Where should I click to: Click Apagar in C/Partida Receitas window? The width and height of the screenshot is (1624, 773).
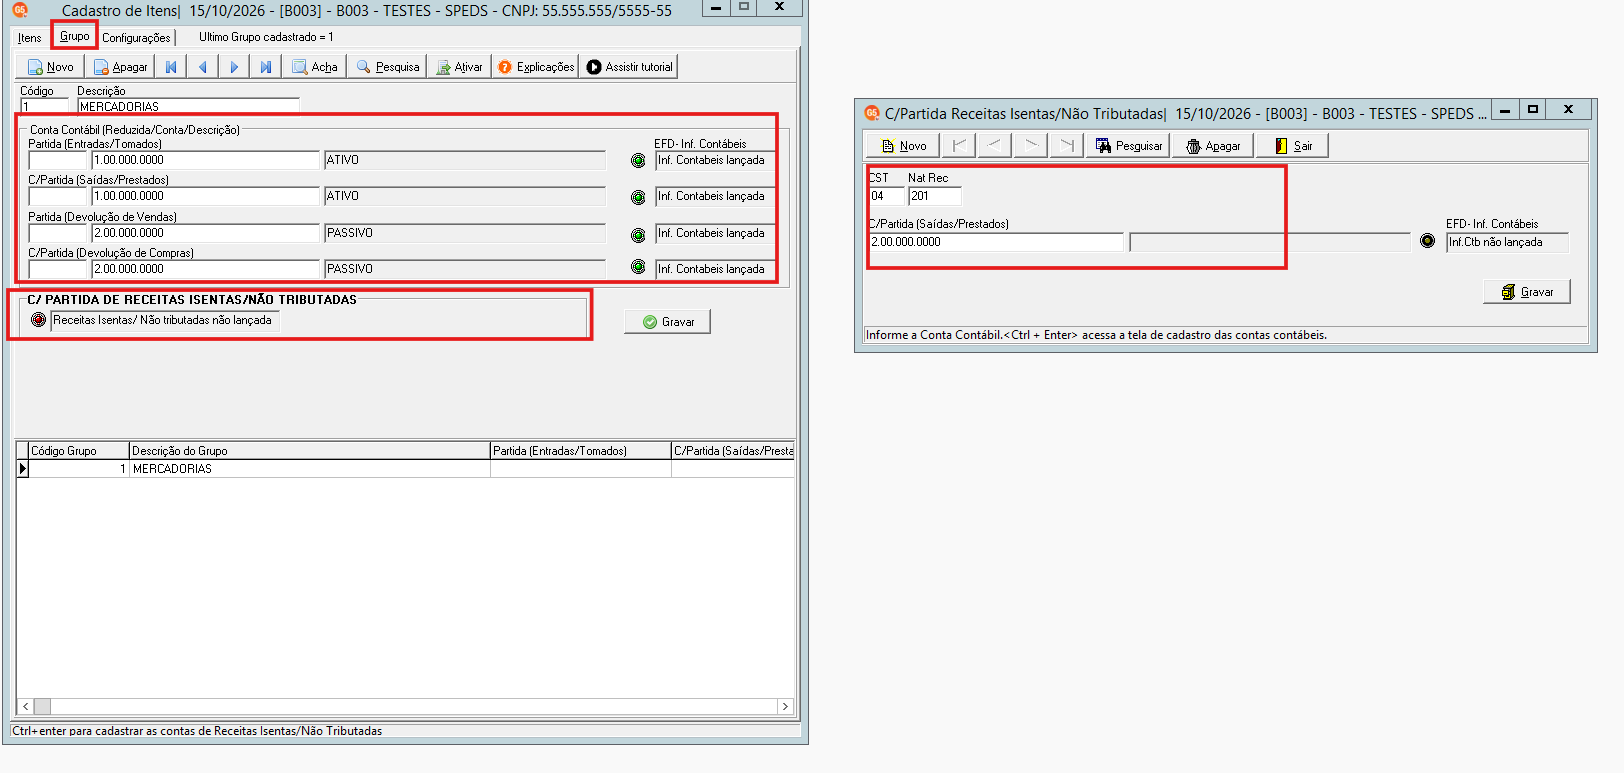click(1214, 146)
